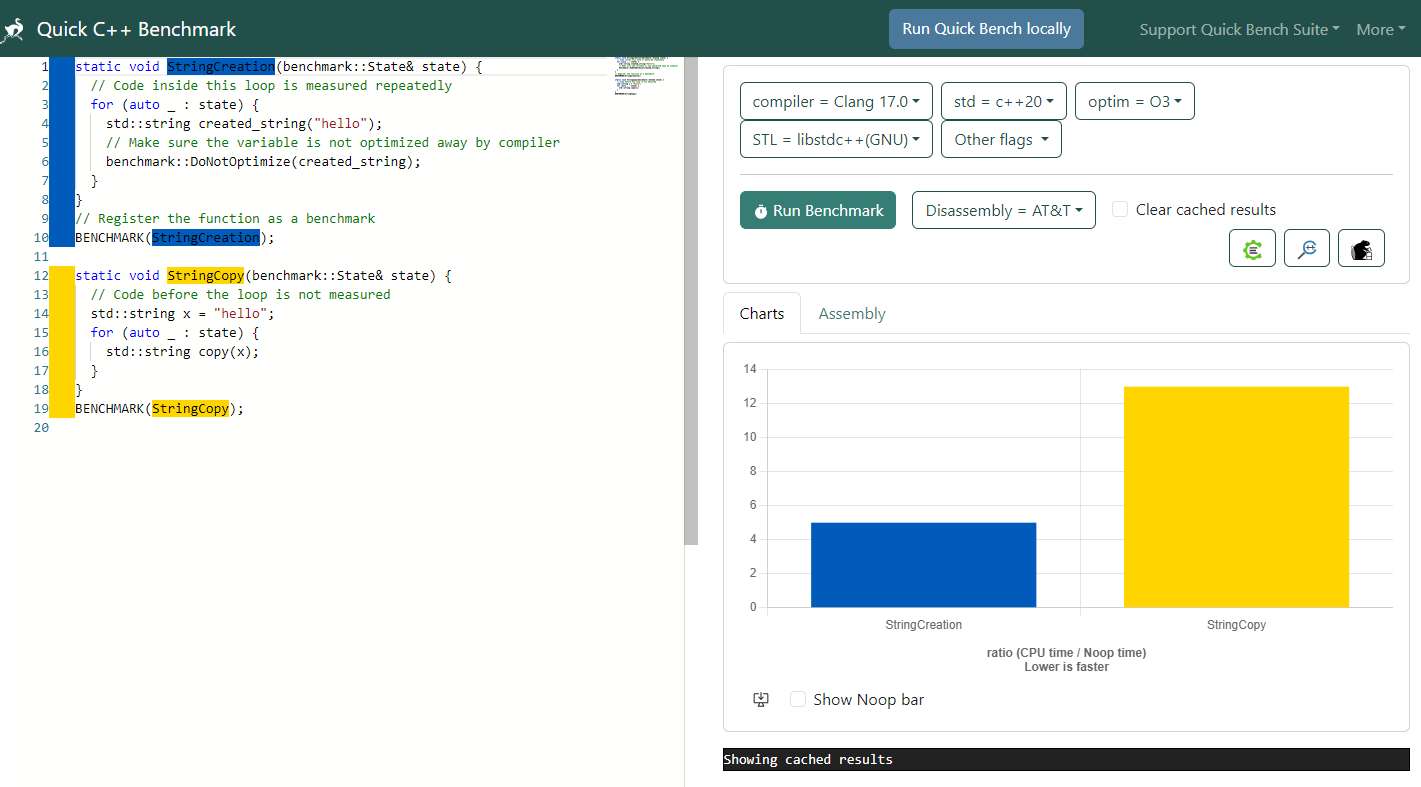Click Run Quick Bench locally button

coord(986,29)
